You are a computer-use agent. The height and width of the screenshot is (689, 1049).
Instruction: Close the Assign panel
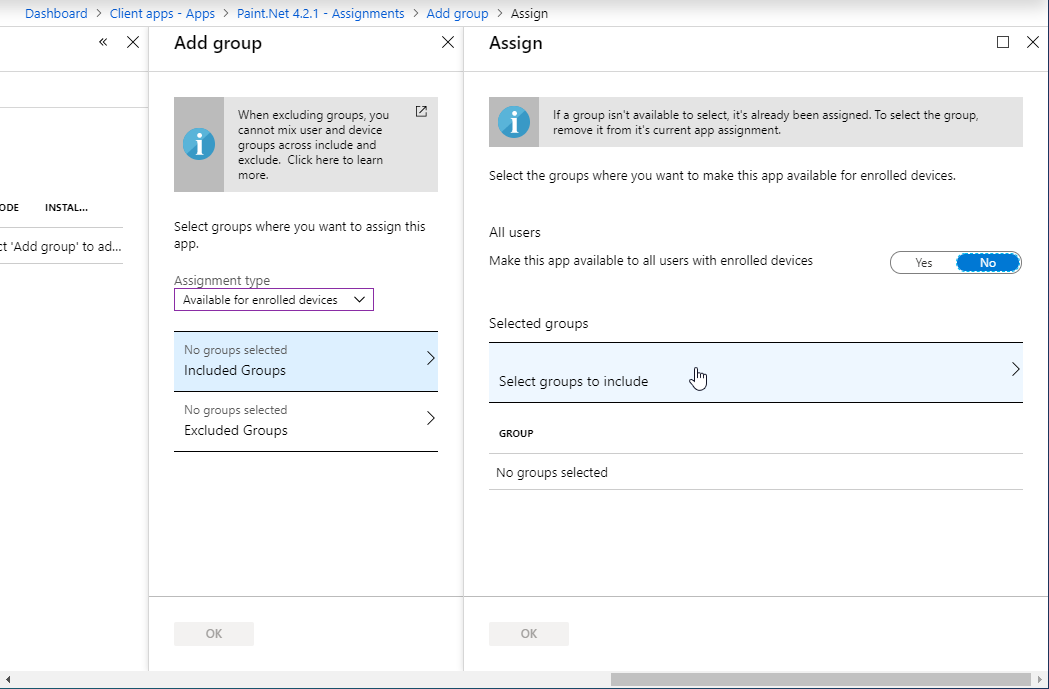coord(1033,42)
